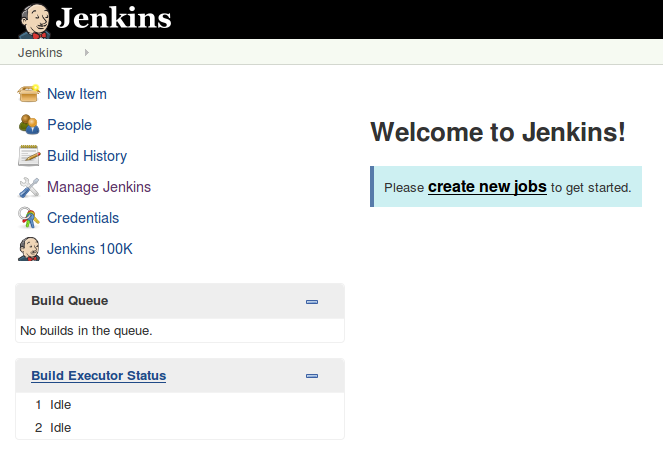Screen dimensions: 663x454
Task: Click the Jenkins 100K butler icon
Action: pos(29,249)
